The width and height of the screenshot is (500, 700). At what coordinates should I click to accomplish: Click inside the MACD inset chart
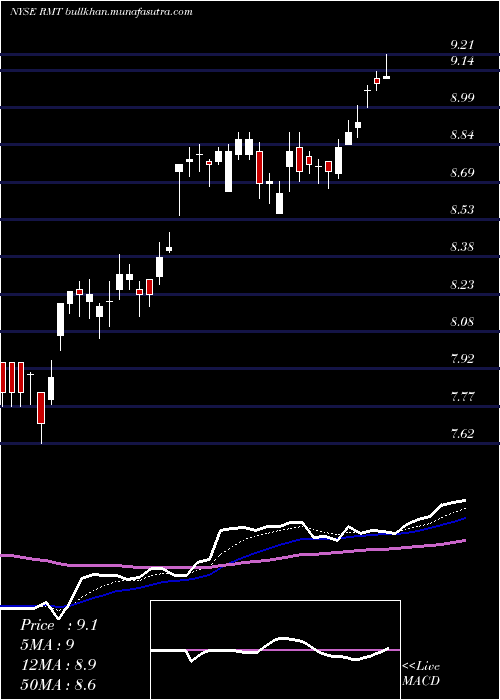point(275,650)
